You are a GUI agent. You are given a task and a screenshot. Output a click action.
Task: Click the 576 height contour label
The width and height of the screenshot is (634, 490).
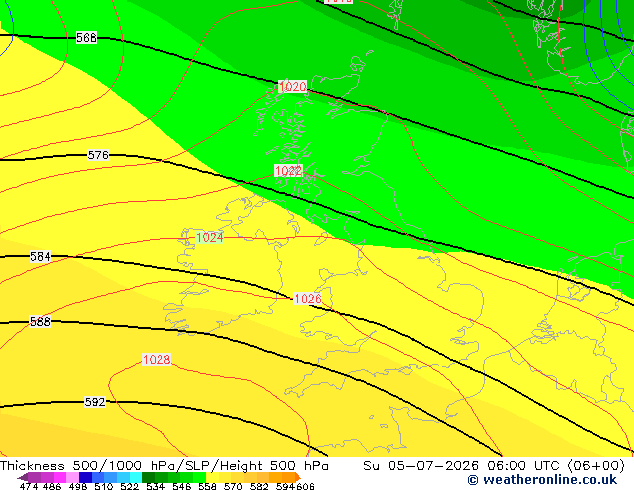[98, 155]
